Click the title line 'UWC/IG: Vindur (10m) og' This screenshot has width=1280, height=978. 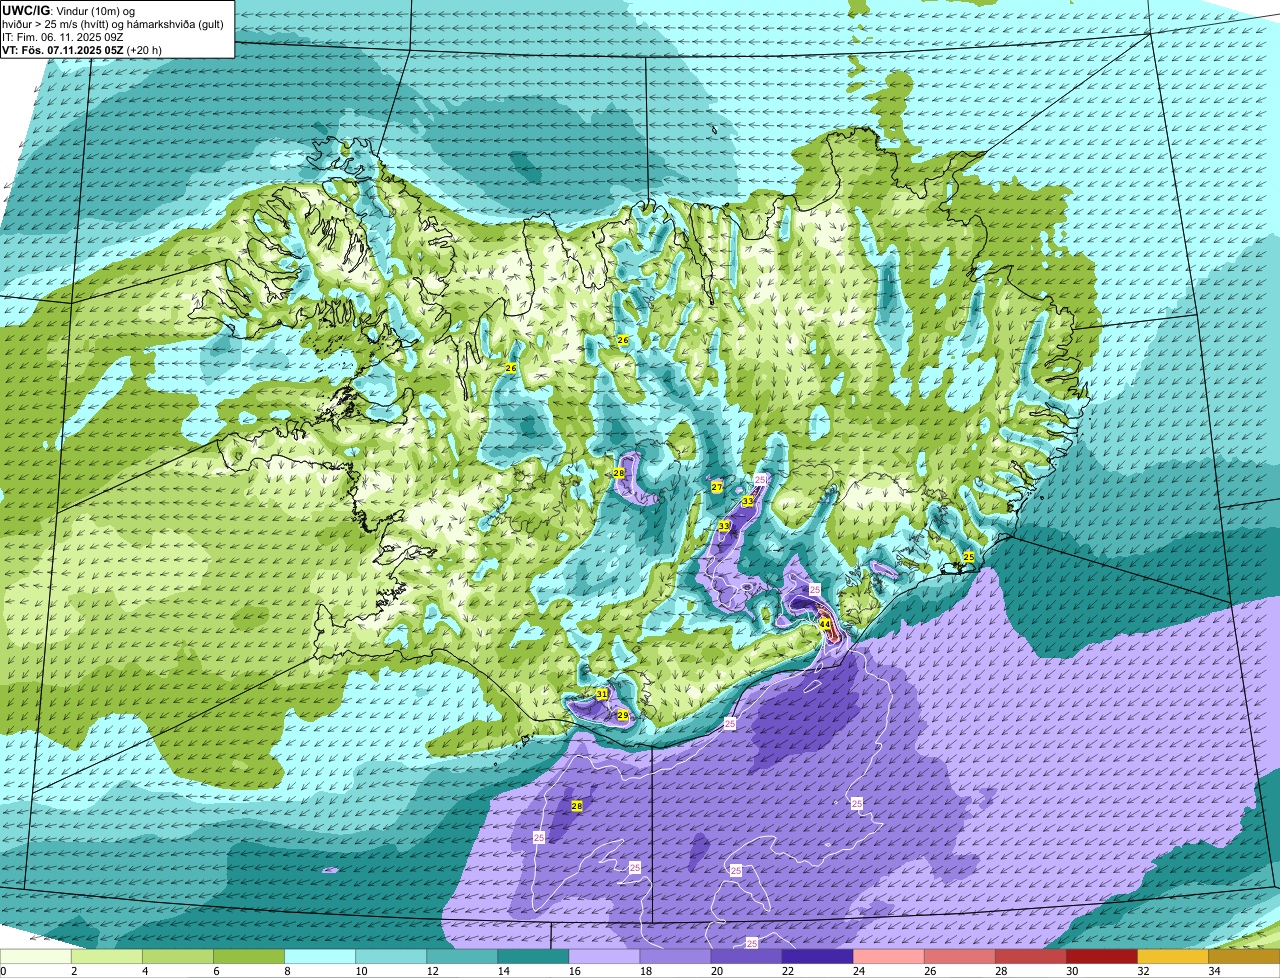[68, 10]
